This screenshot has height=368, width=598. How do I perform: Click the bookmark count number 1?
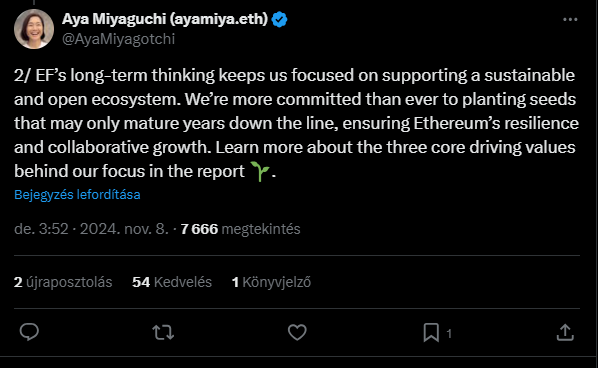click(449, 334)
